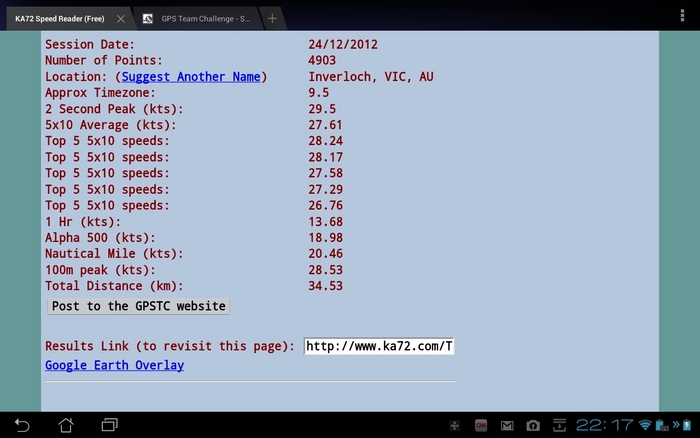Tap the download notification icon
This screenshot has width=700, height=438.
tap(560, 425)
